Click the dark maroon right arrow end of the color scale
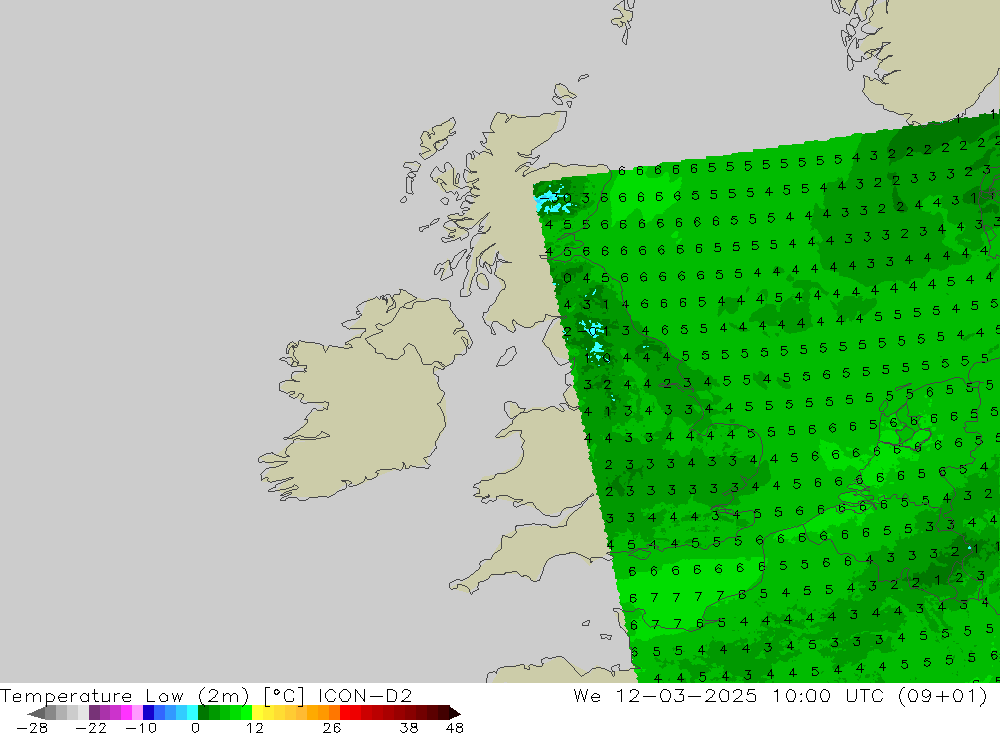The height and width of the screenshot is (733, 1000). tap(455, 713)
